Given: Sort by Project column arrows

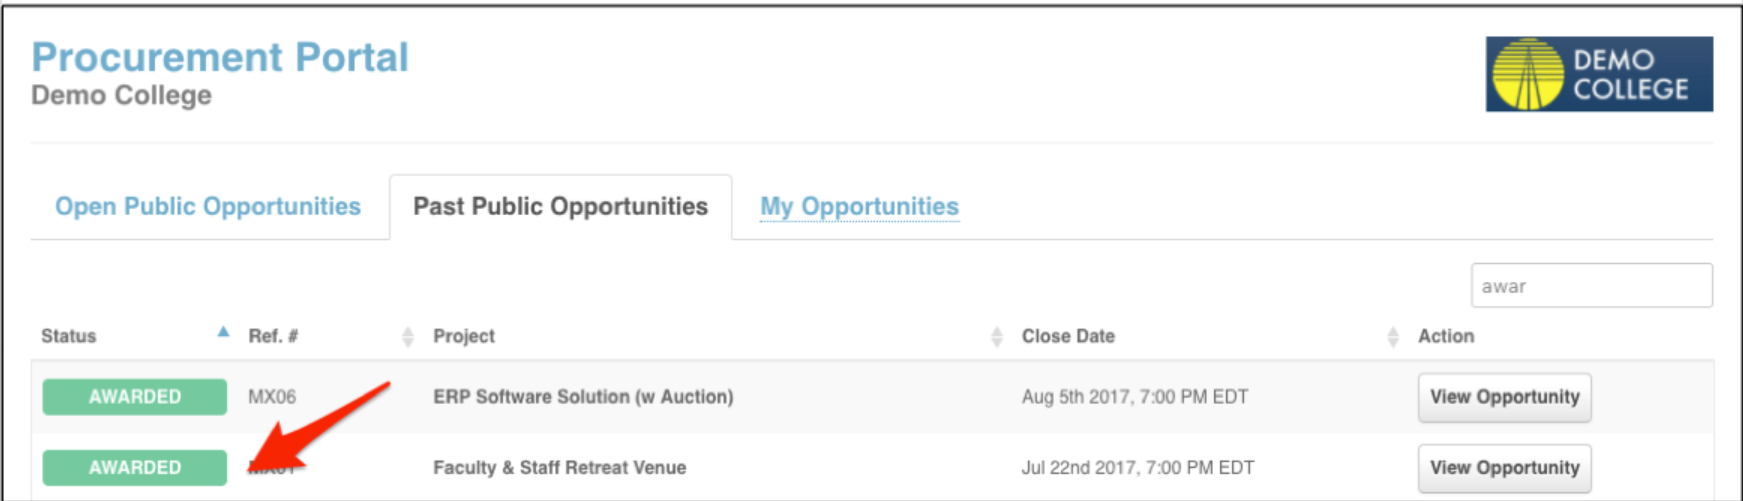Looking at the screenshot, I should tap(996, 337).
